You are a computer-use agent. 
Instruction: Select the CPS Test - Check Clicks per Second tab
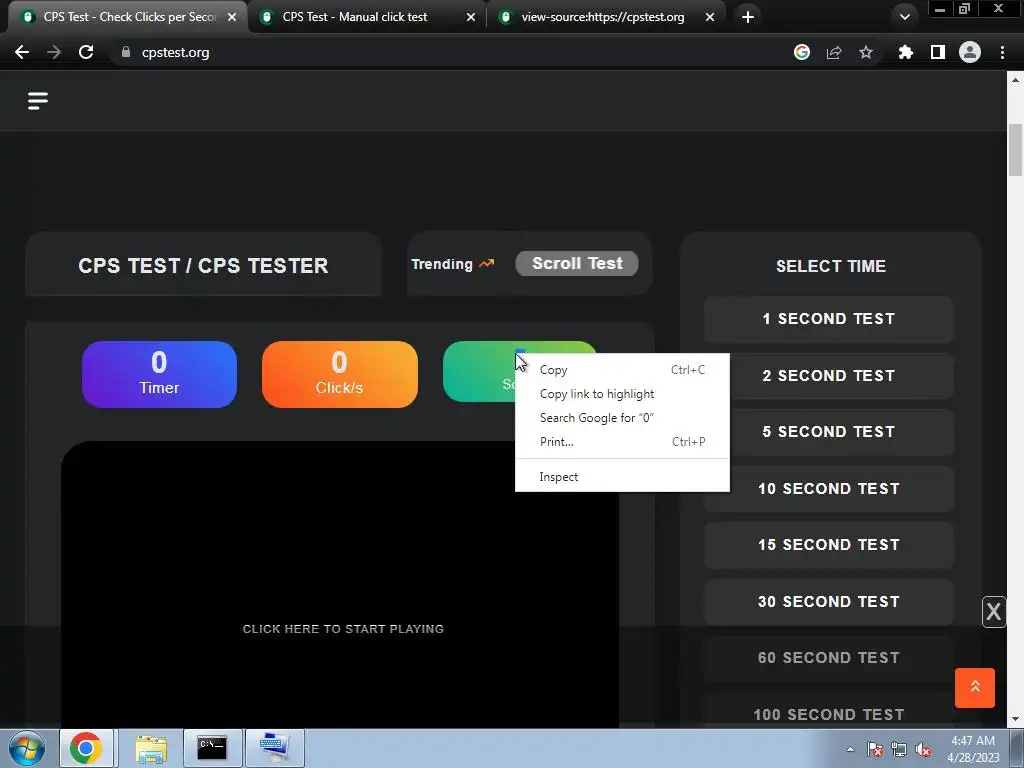coord(127,17)
